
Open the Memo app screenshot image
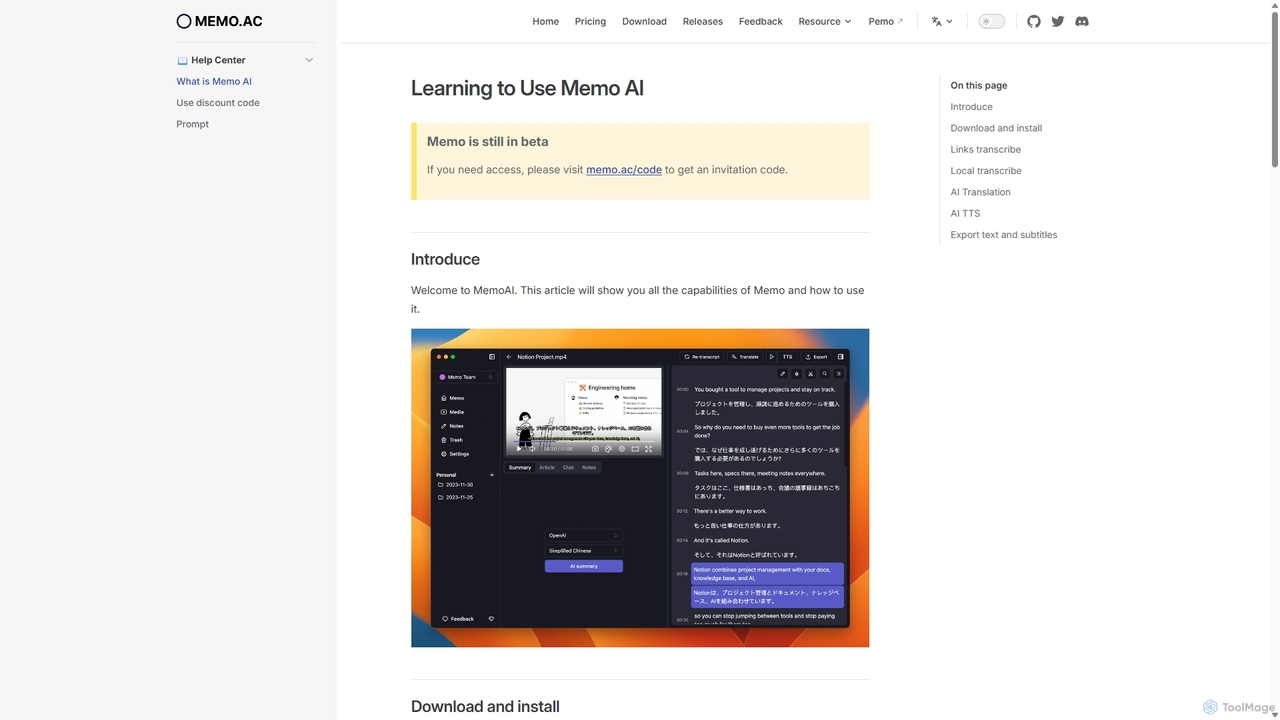(x=640, y=488)
